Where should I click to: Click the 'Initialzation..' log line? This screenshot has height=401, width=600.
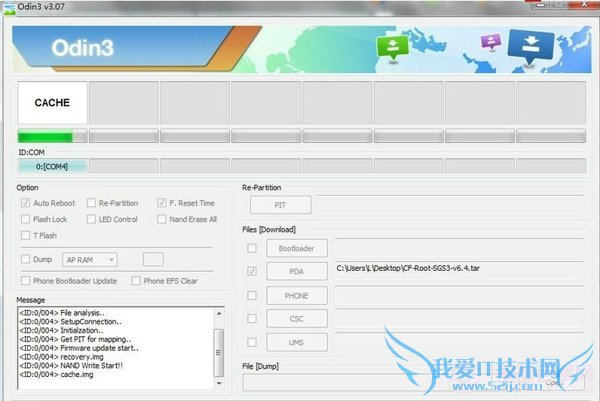61,330
